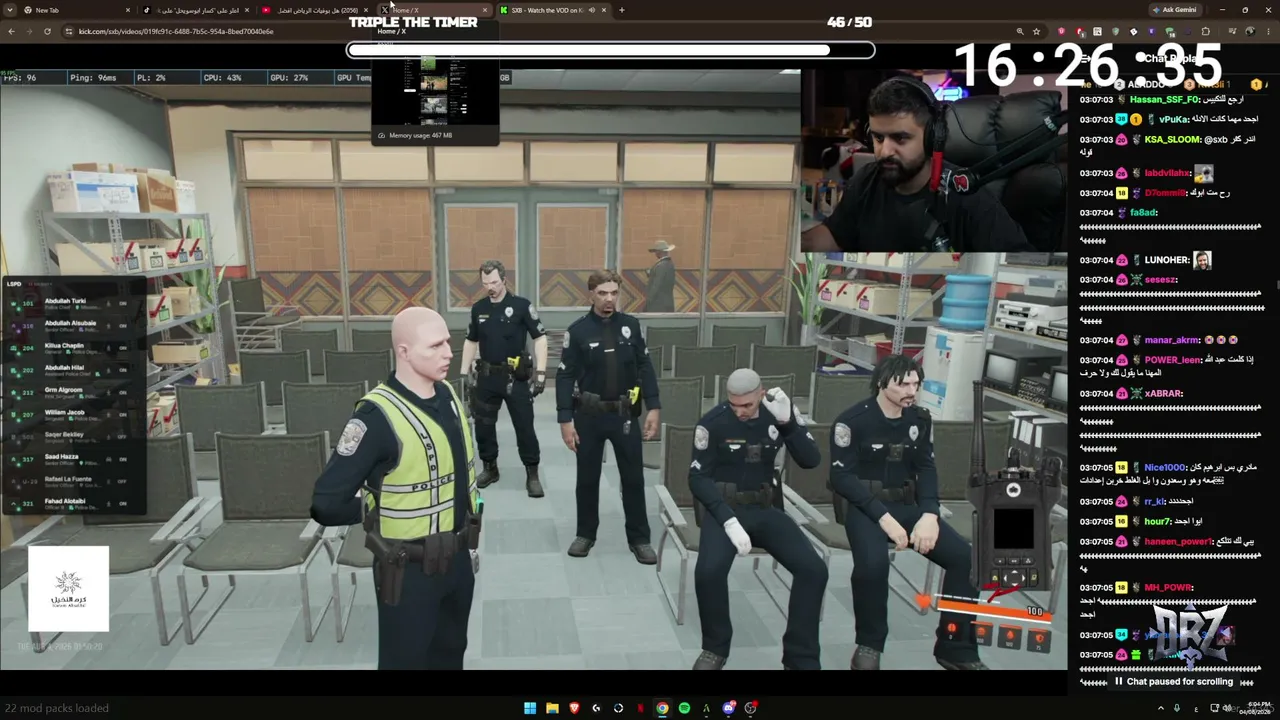Click fa8ad's username in chat
The width and height of the screenshot is (1280, 720).
(x=1144, y=213)
